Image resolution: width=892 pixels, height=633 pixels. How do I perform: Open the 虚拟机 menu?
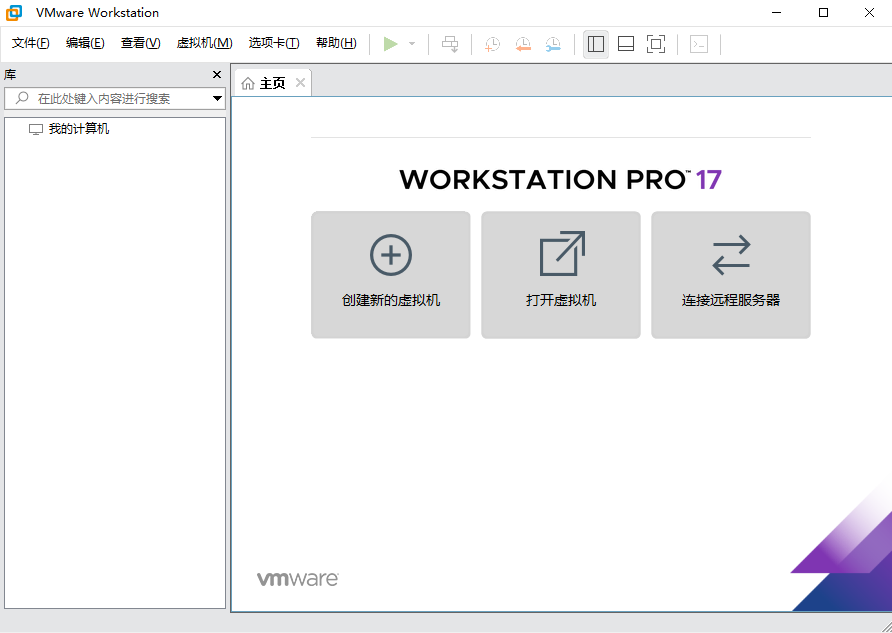[x=203, y=43]
